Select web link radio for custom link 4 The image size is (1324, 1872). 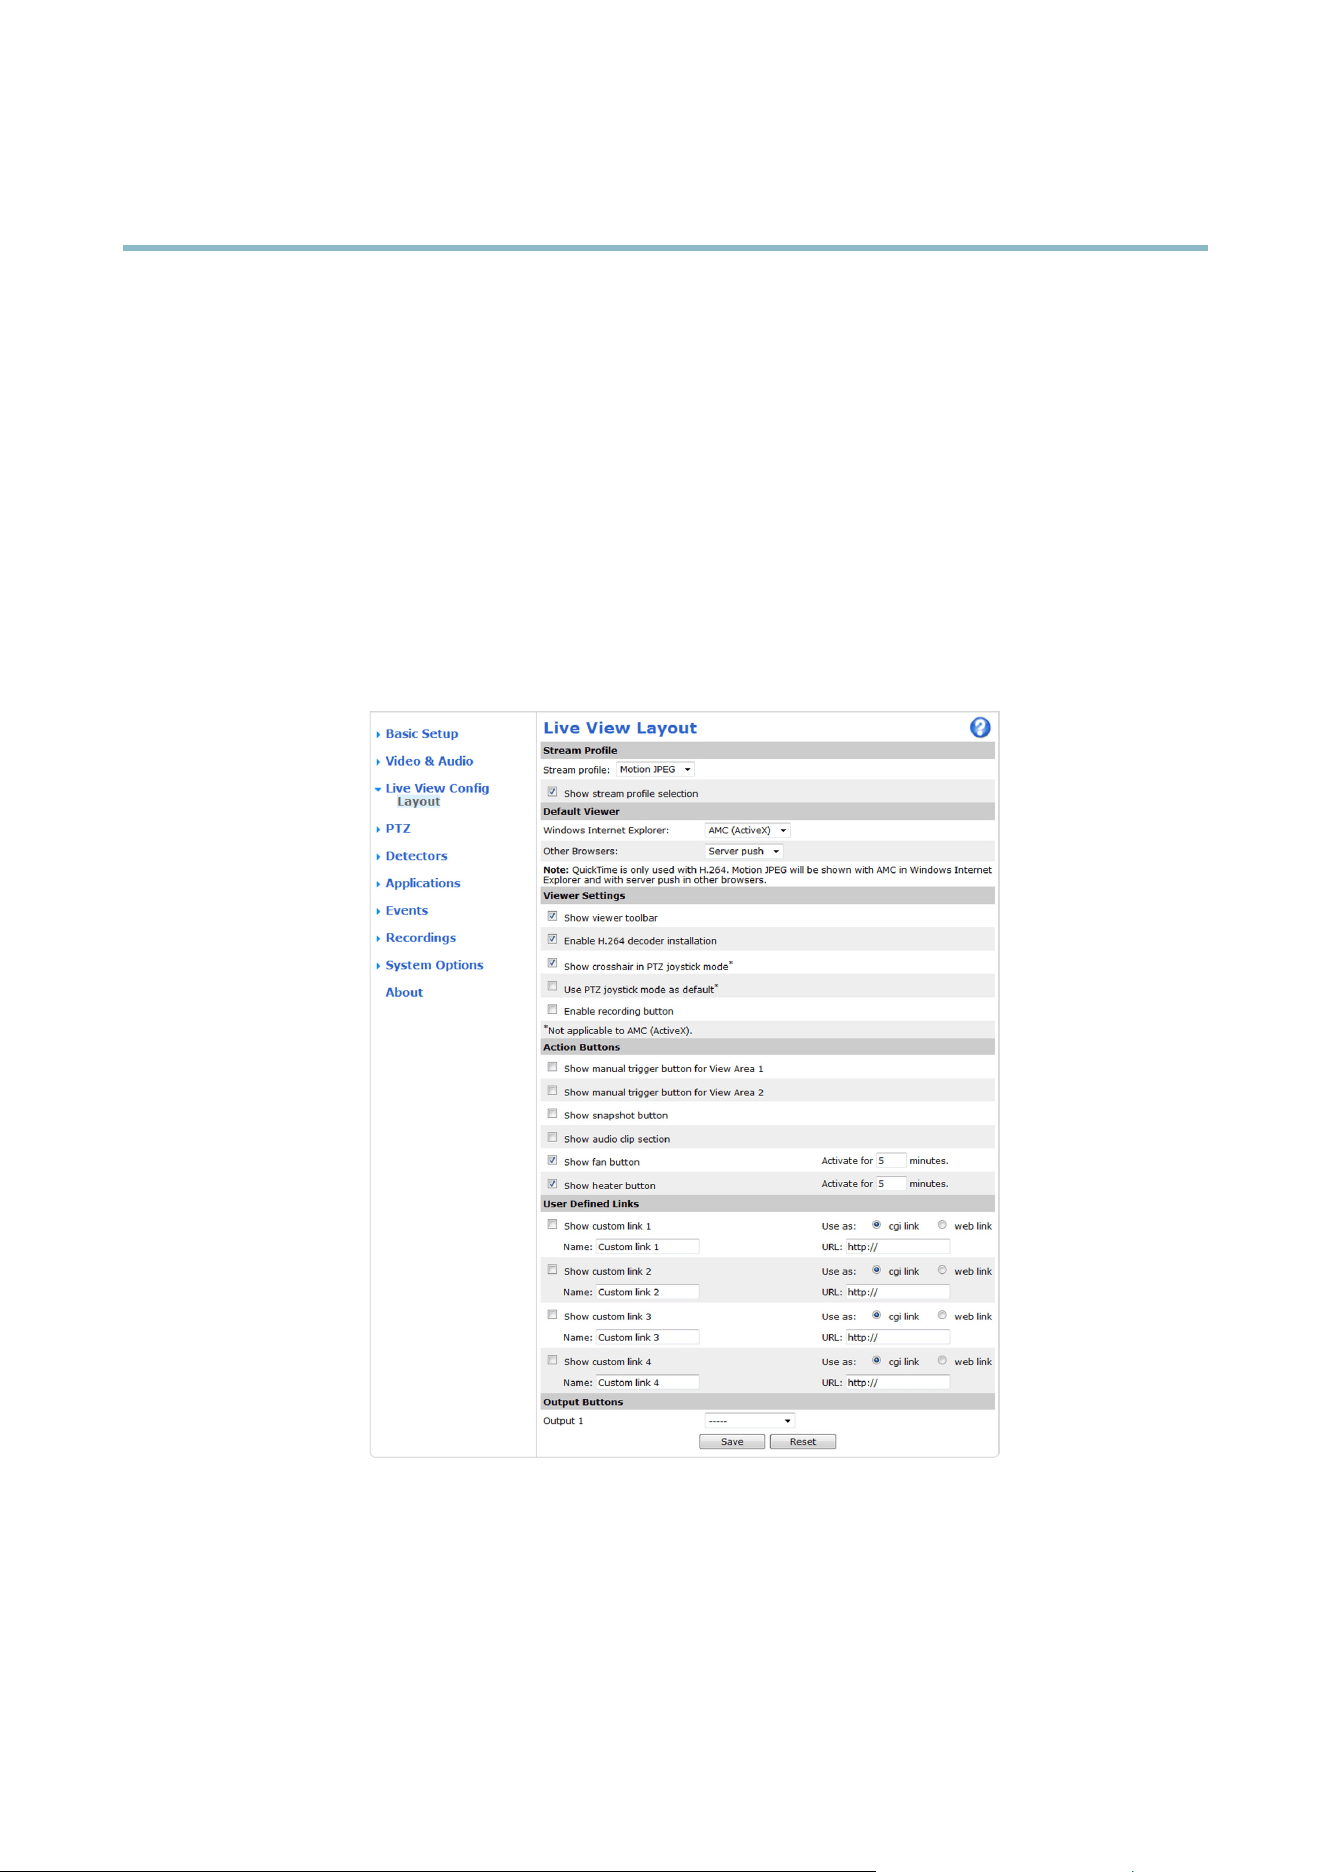click(x=942, y=1361)
